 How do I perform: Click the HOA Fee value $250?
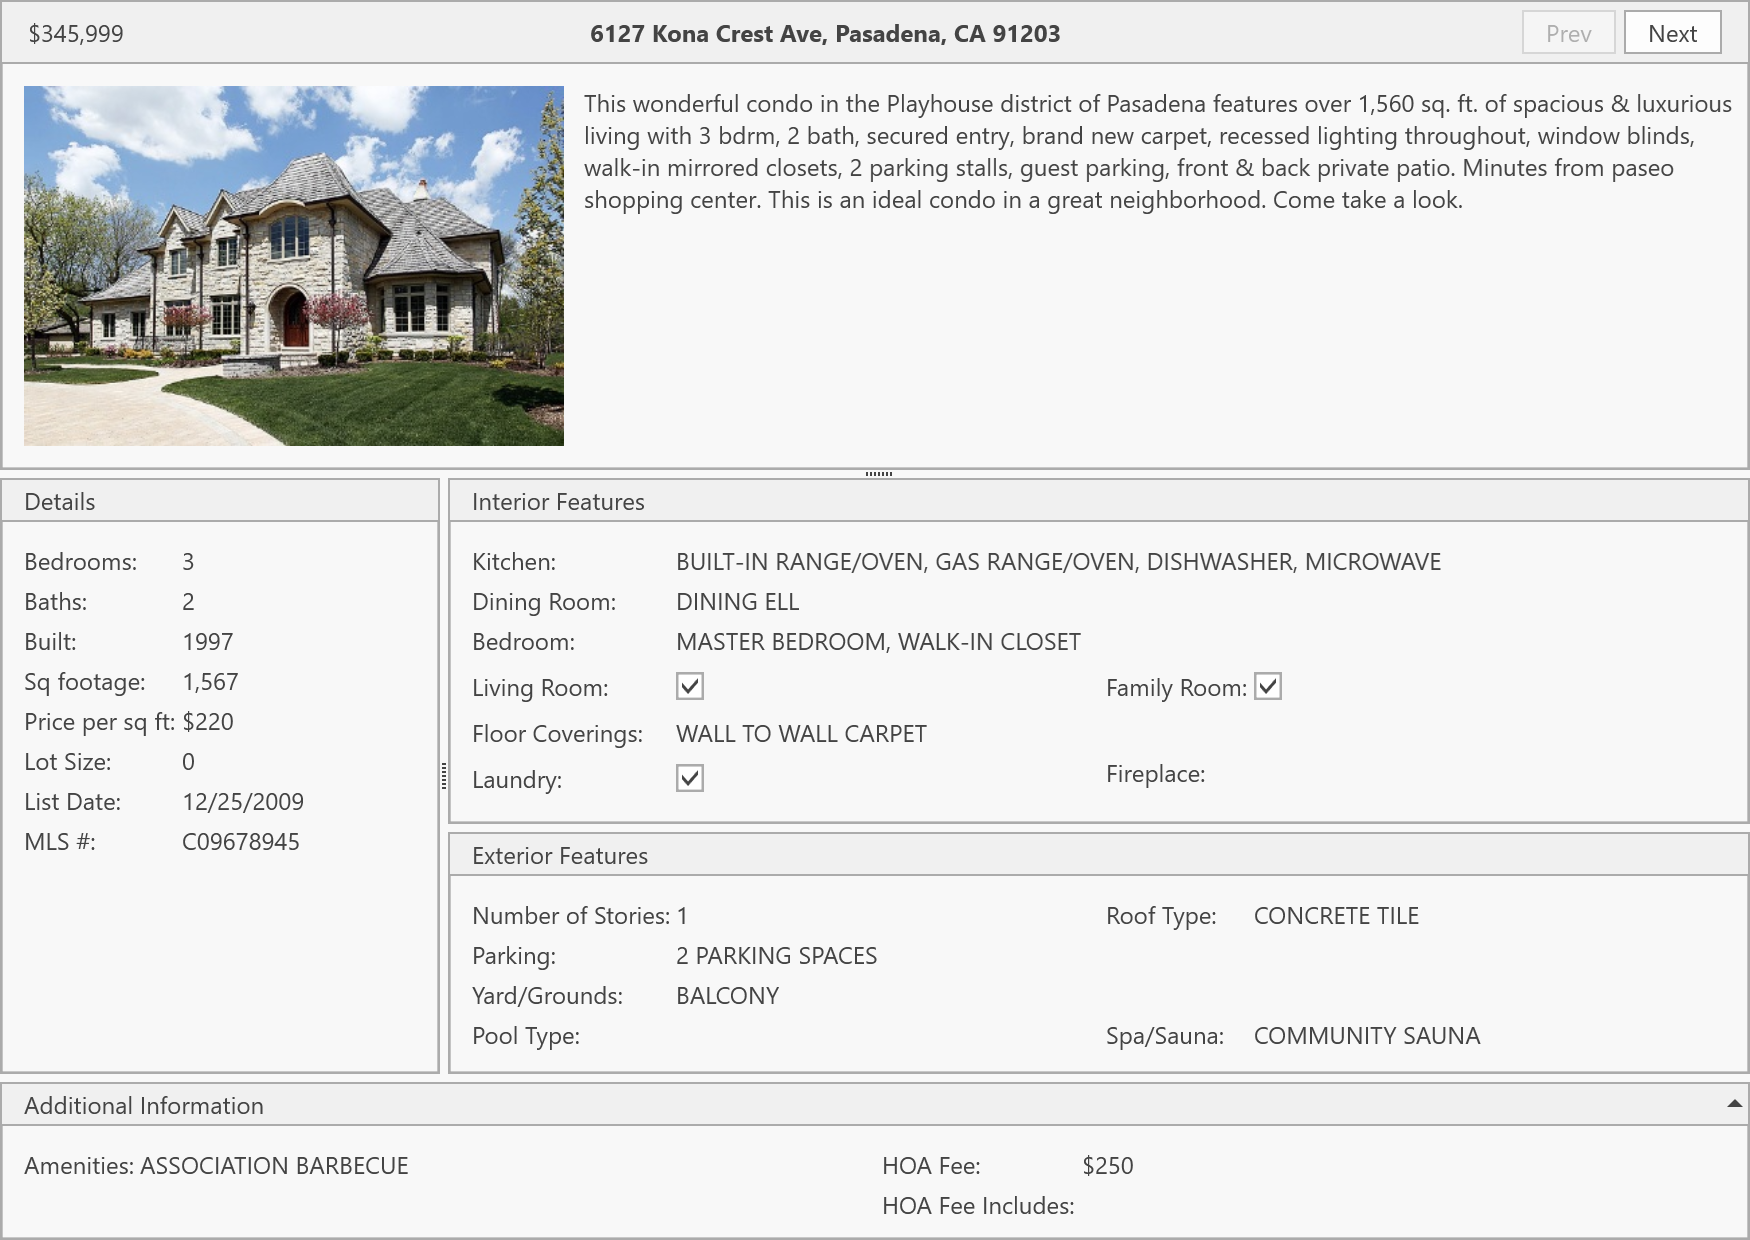[x=1108, y=1166]
